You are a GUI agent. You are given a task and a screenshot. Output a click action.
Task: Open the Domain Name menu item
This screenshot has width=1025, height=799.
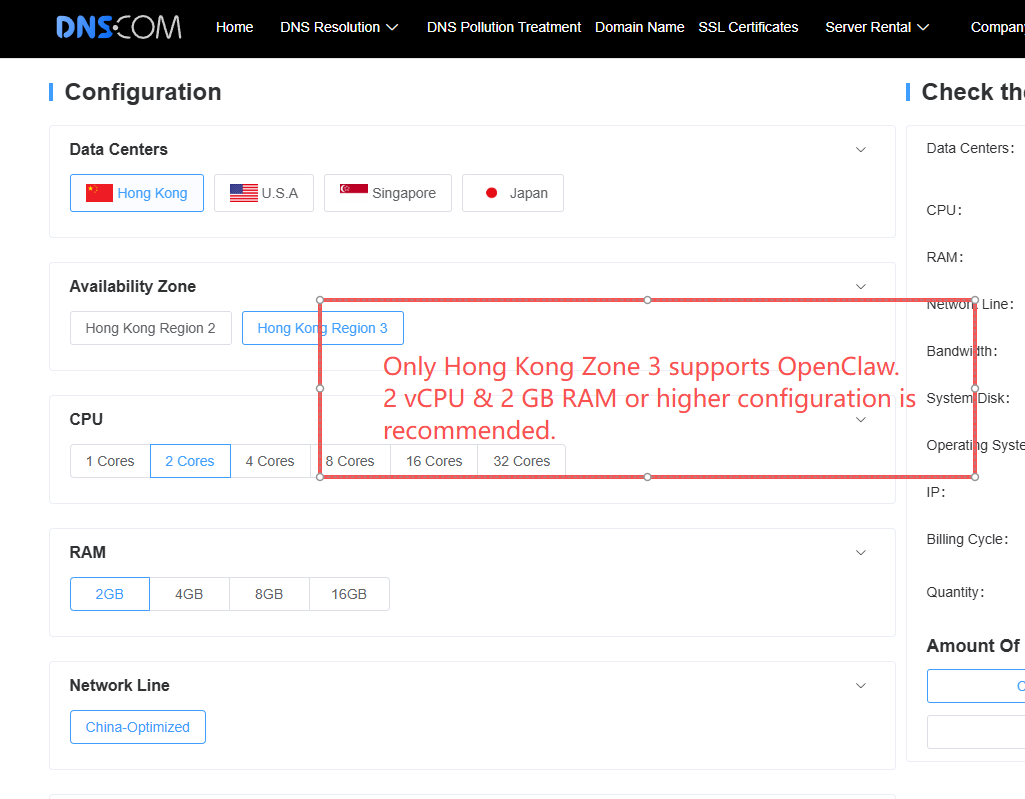(640, 27)
